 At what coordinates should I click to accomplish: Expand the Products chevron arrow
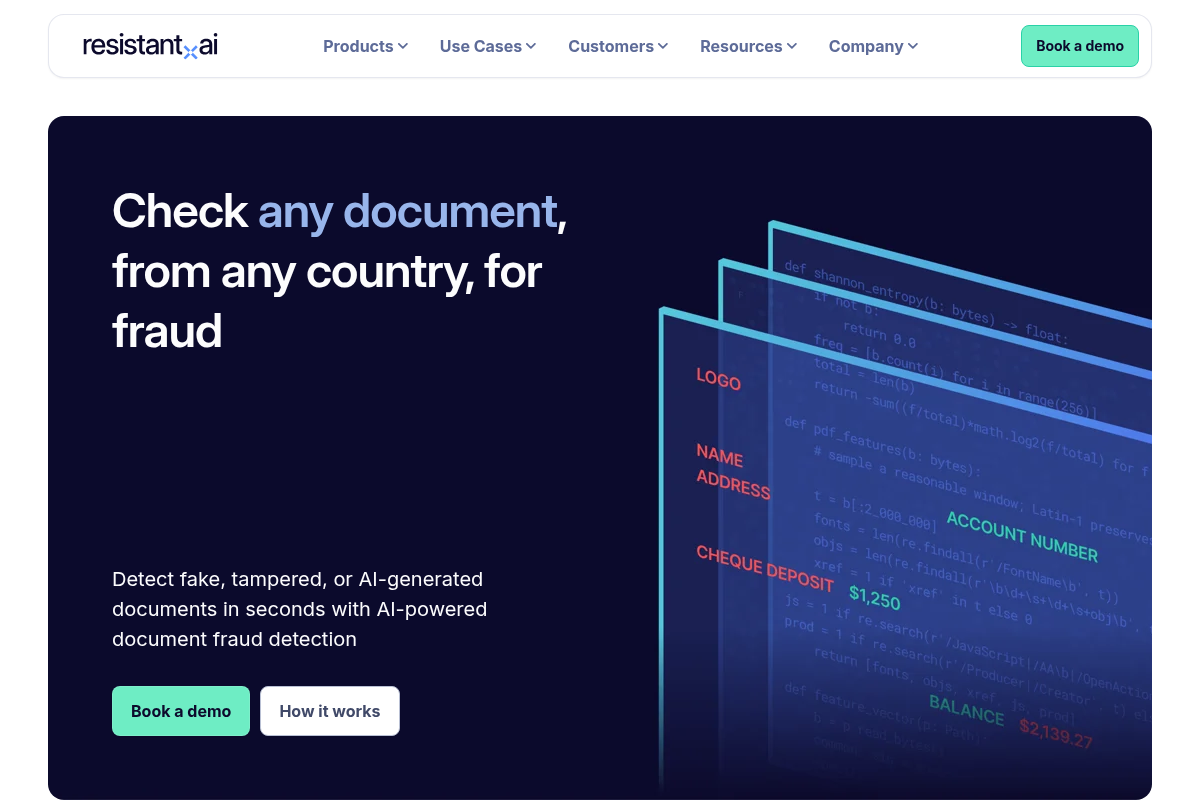403,46
